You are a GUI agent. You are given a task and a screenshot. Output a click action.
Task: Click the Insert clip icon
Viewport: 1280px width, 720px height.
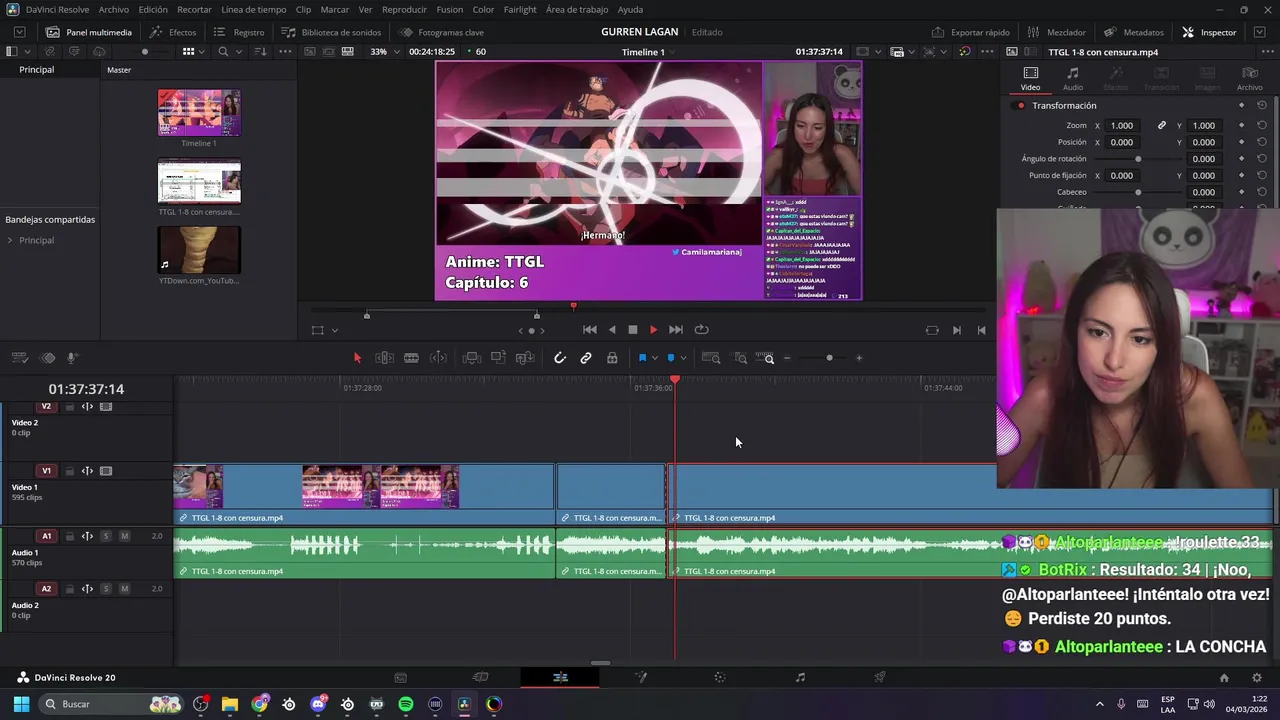pos(471,358)
